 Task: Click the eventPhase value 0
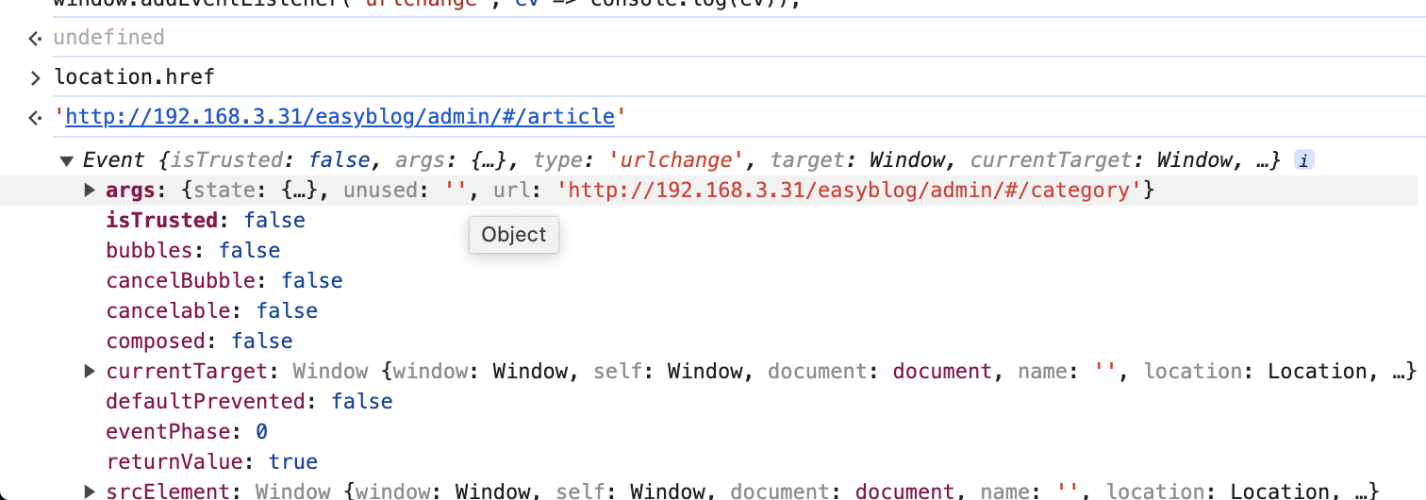click(x=262, y=431)
